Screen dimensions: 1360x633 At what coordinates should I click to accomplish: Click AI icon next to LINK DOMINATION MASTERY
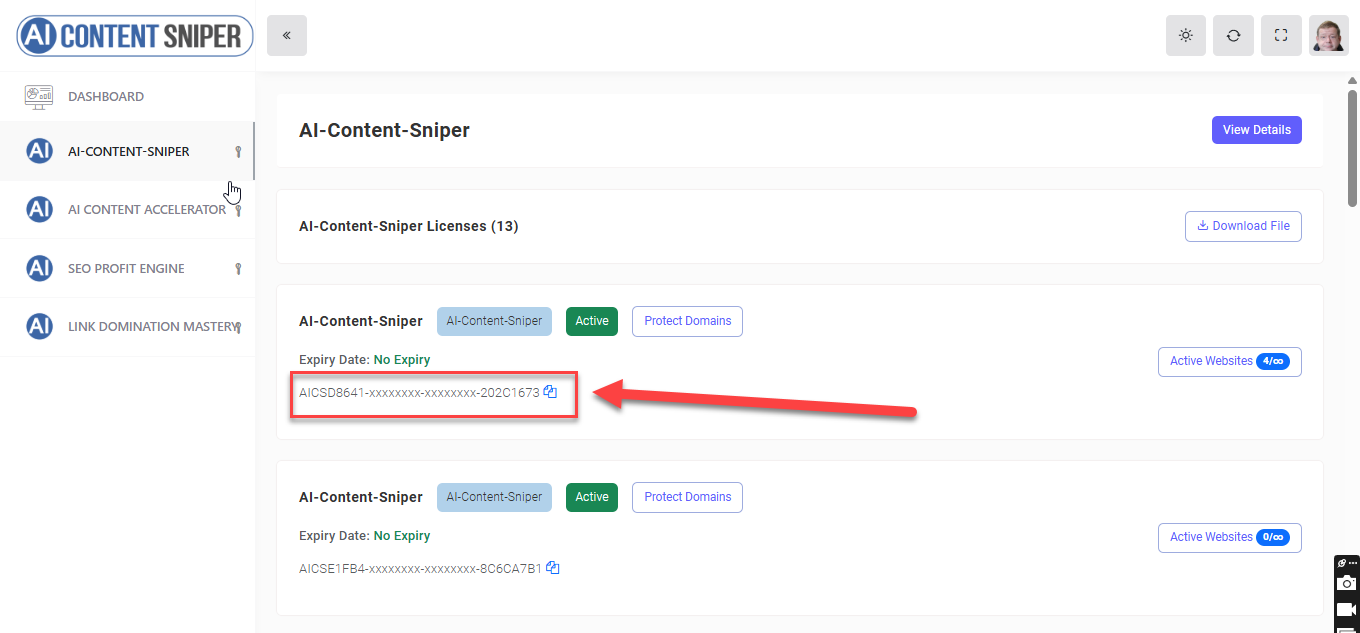click(39, 326)
